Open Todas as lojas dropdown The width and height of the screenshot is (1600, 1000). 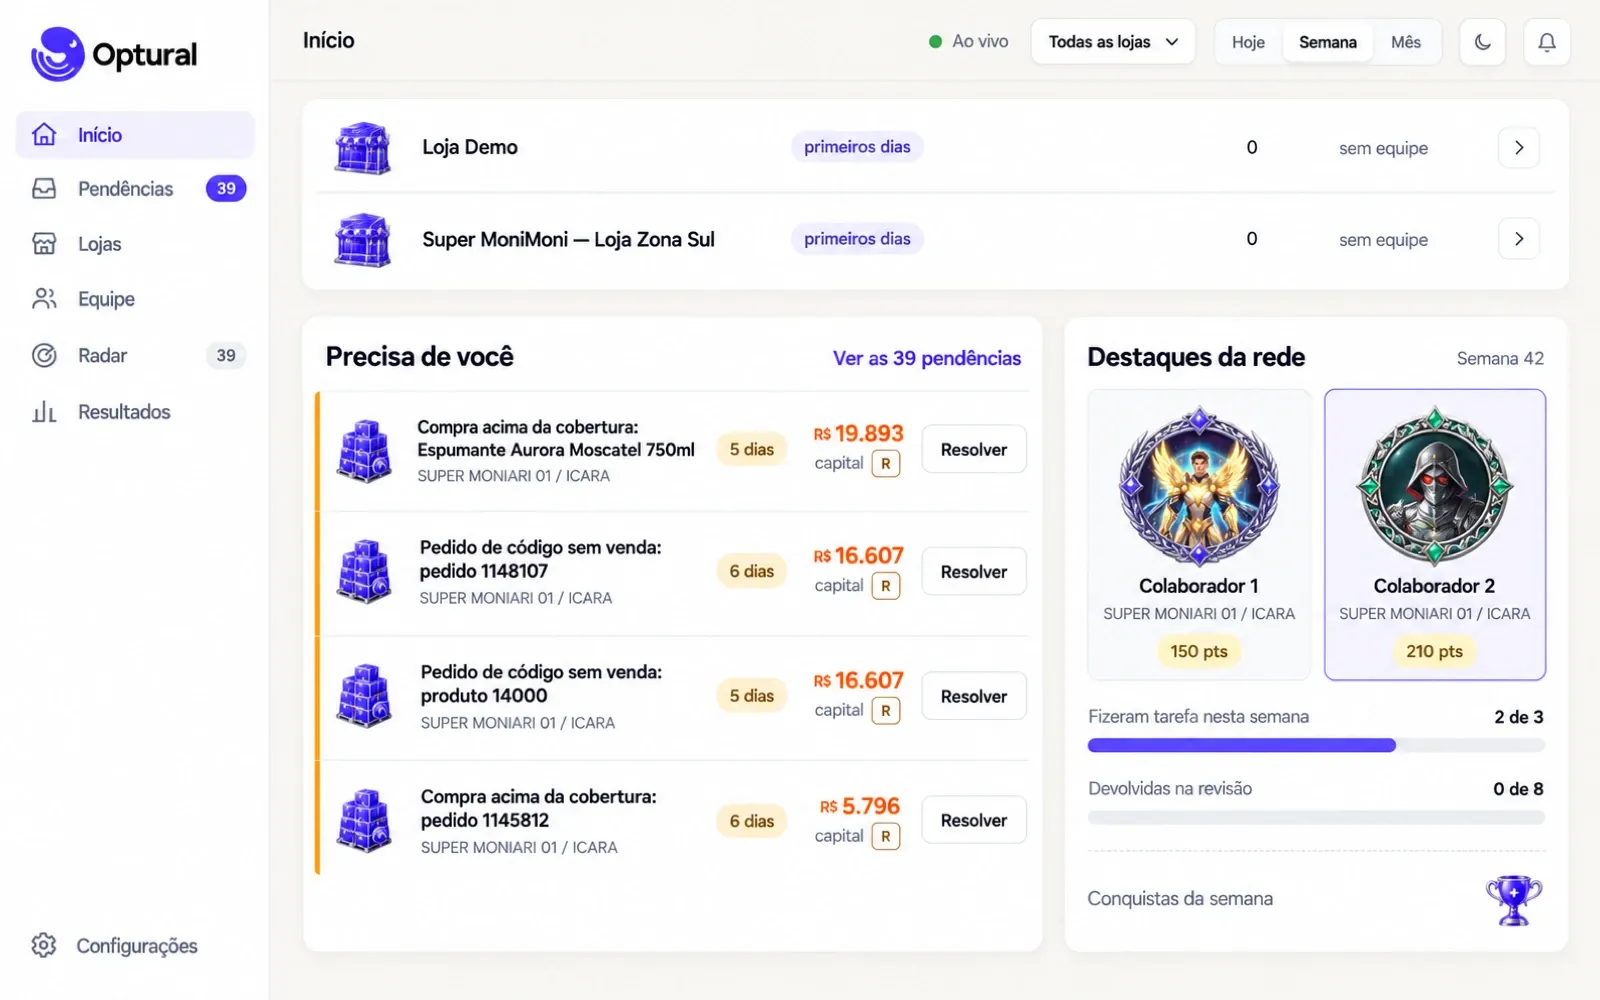1113,42
